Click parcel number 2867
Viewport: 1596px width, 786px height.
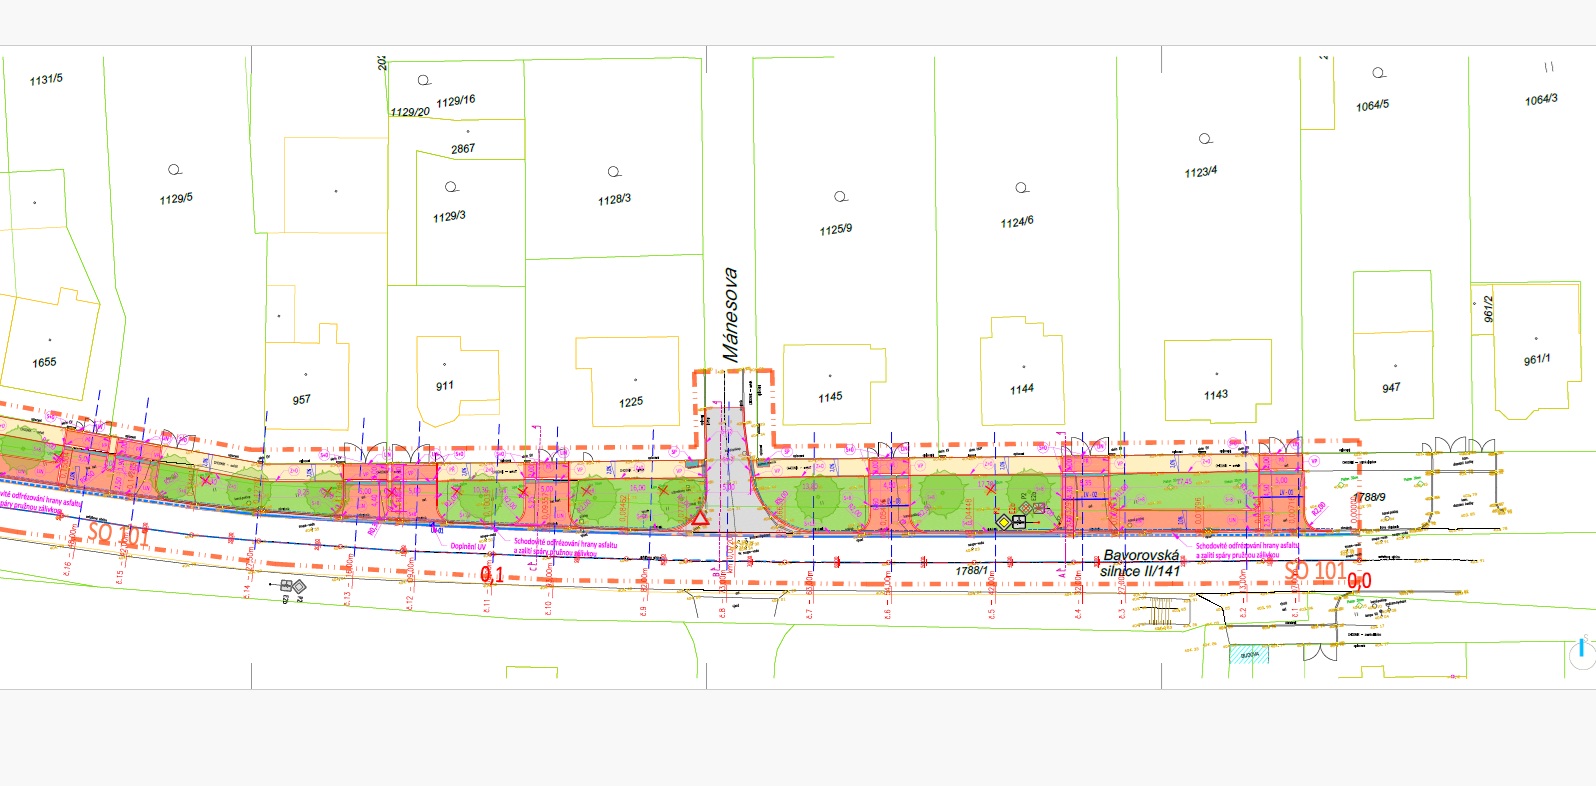click(x=463, y=149)
